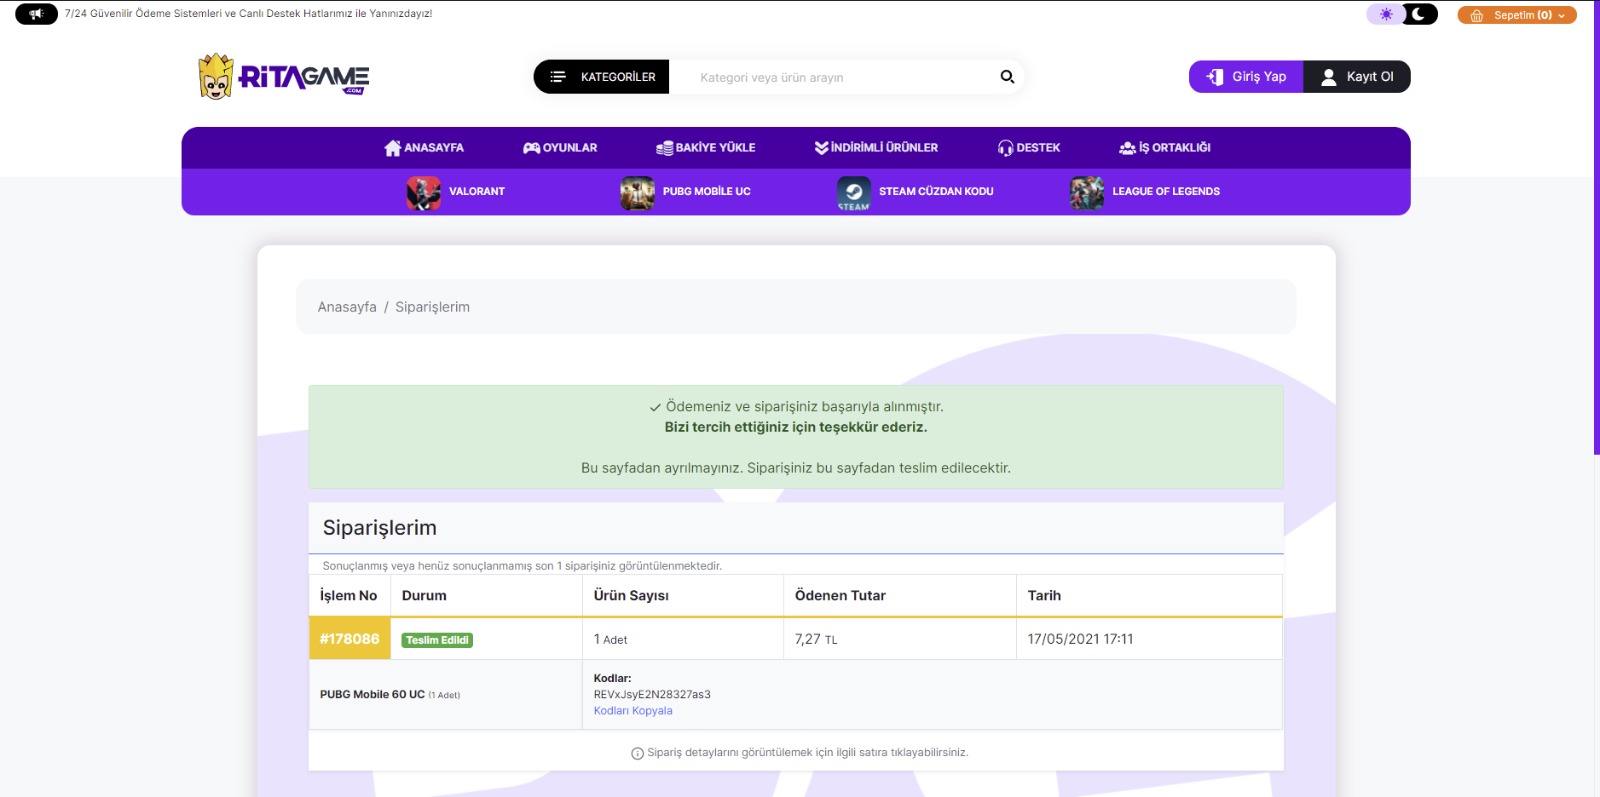Open İş Ortaklığı menu item

tap(1165, 148)
